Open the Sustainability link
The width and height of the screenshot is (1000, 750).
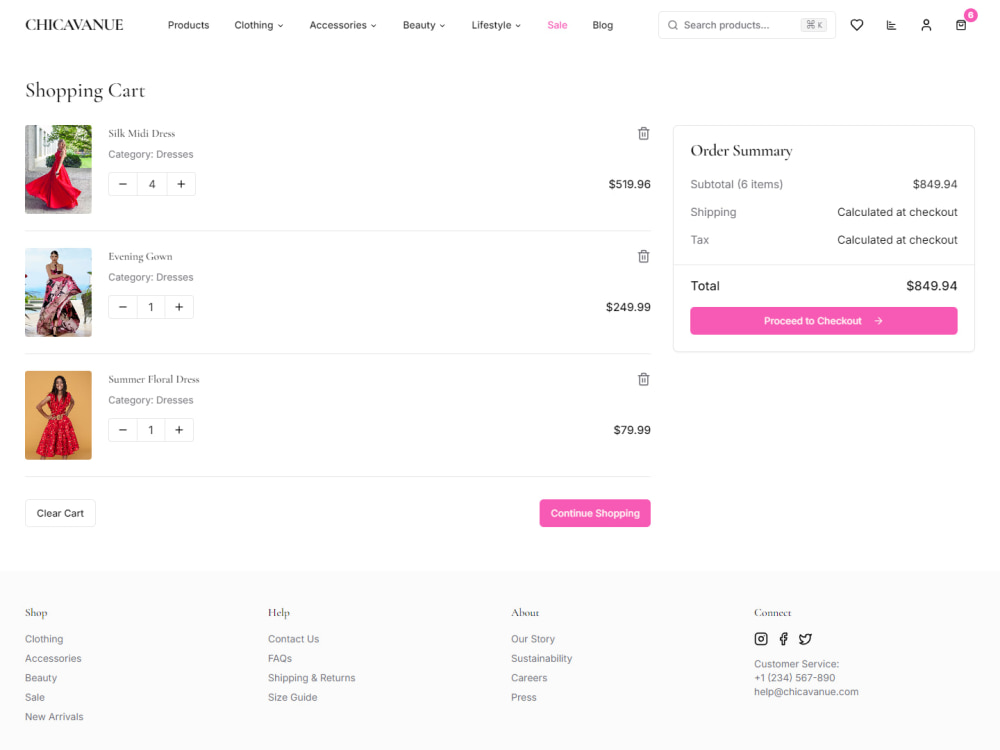(x=541, y=658)
